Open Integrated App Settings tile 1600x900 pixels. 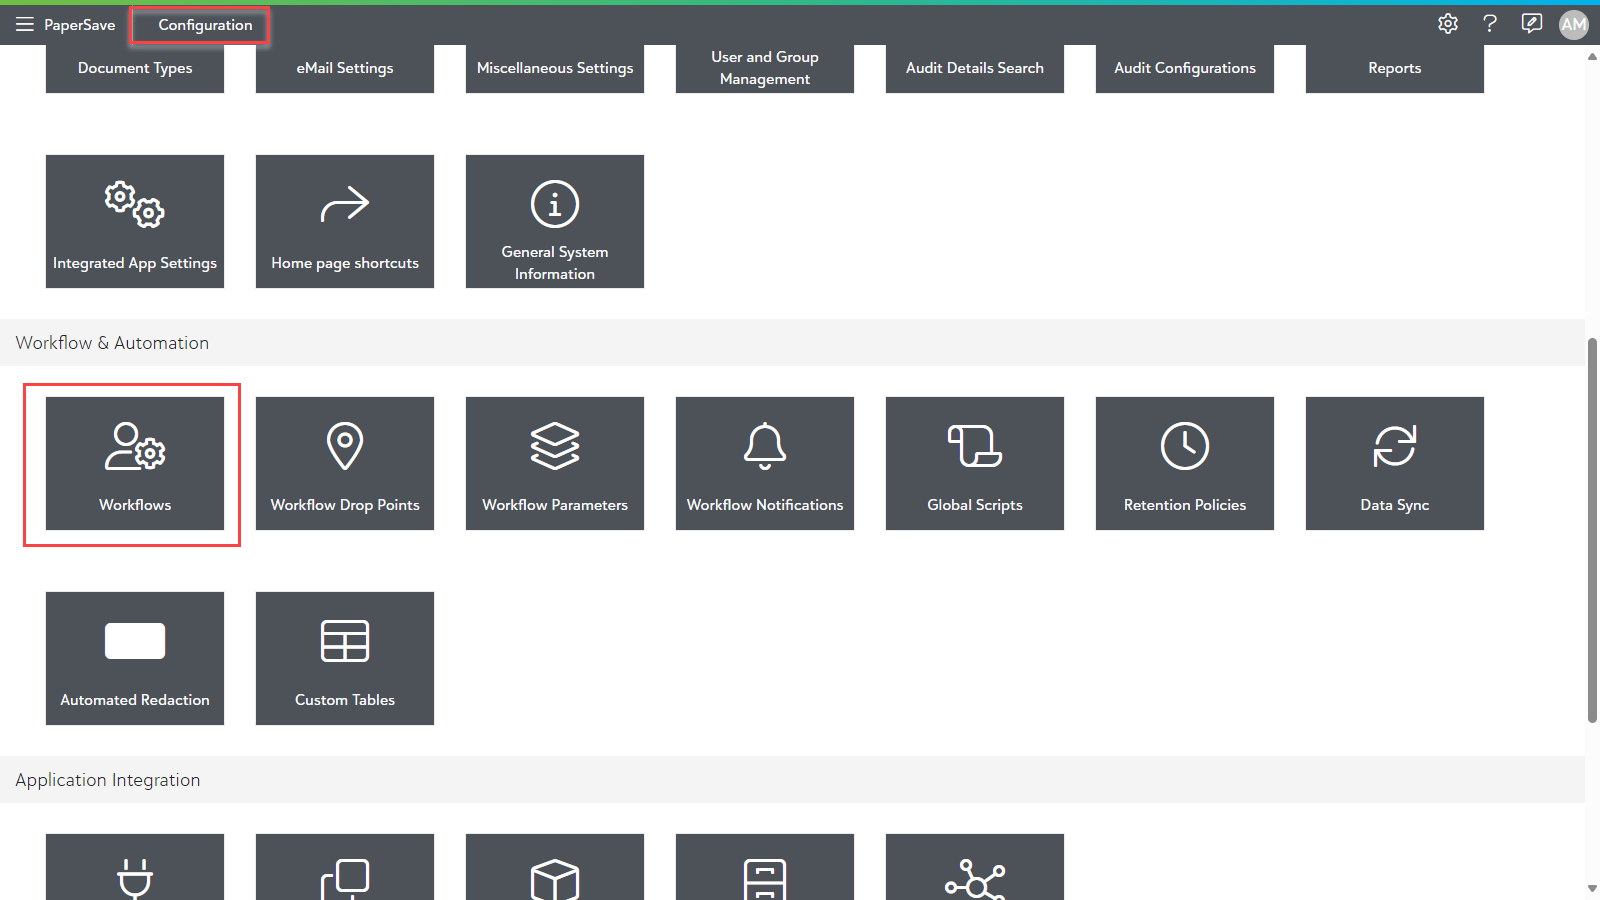click(x=135, y=221)
